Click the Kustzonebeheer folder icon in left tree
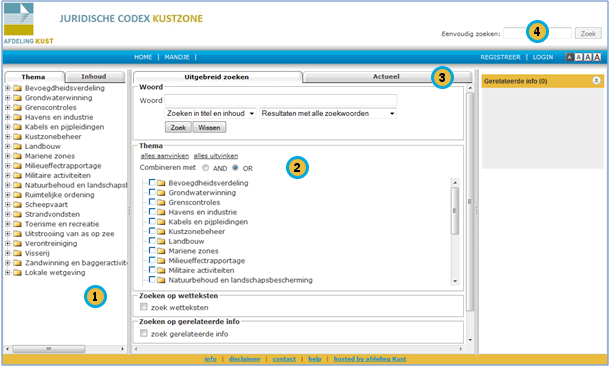Screen dimensions: 609x366 [x=17, y=137]
